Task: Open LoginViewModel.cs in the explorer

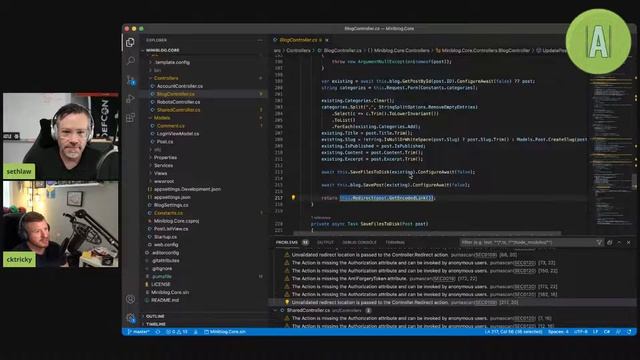Action: click(178, 134)
